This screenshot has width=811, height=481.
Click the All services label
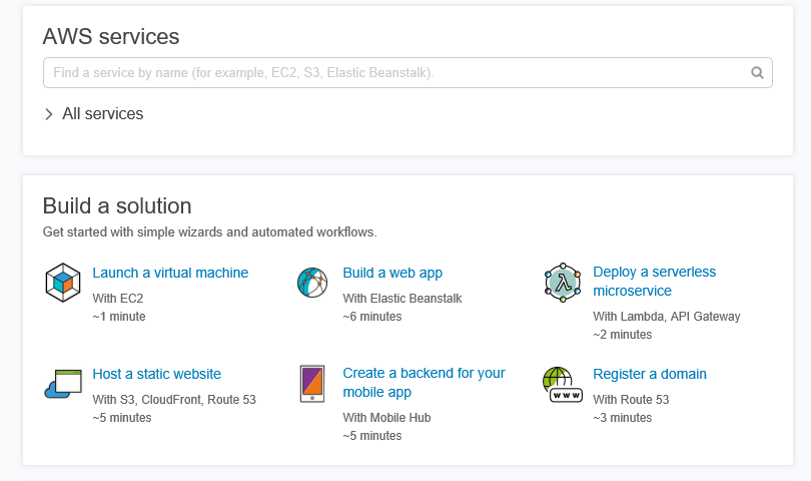click(x=103, y=114)
